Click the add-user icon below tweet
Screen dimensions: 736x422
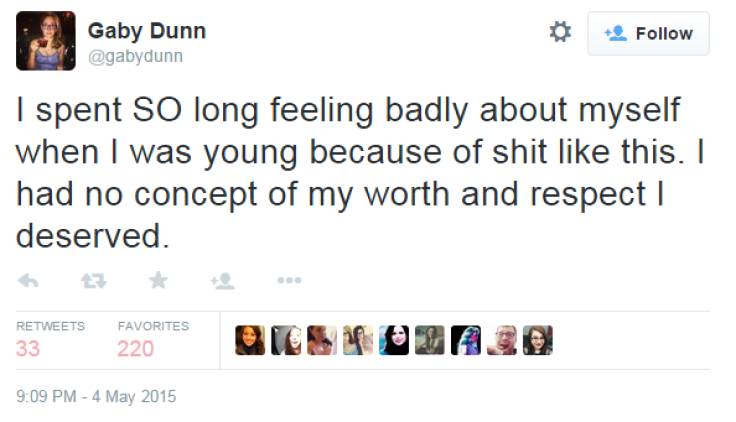click(x=222, y=281)
